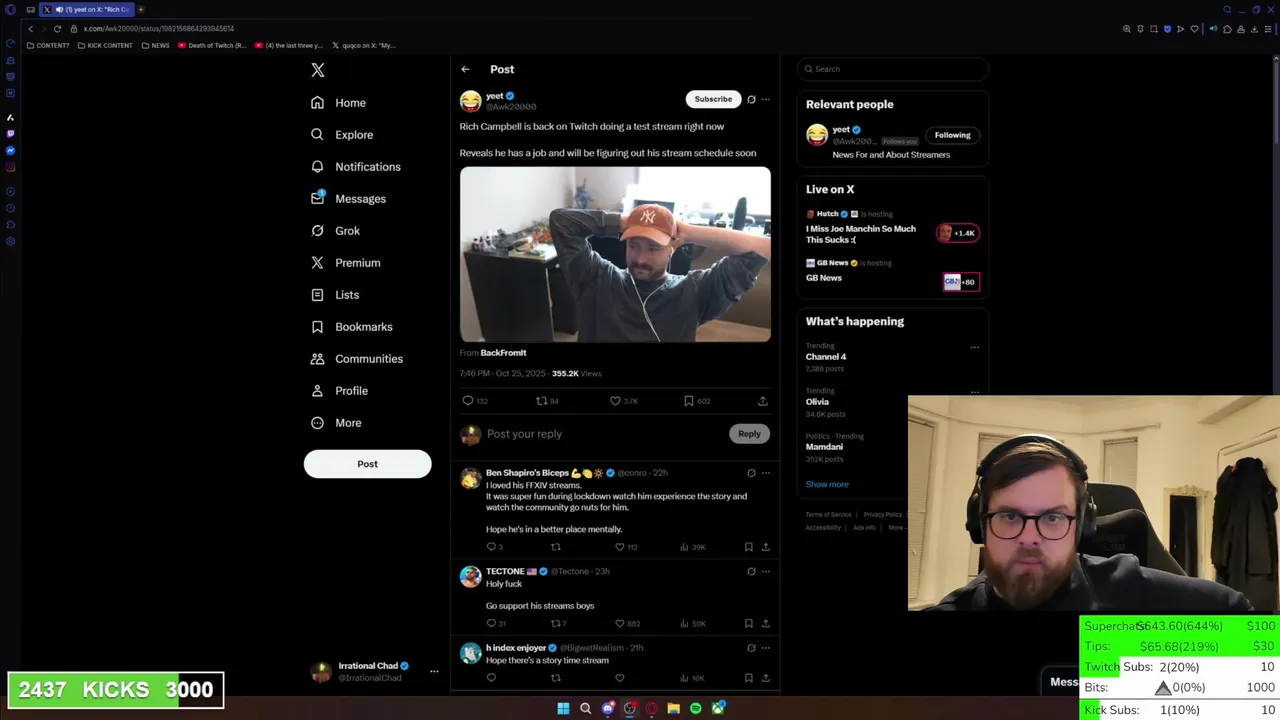The width and height of the screenshot is (1280, 720).
Task: Open TECTONE's profile avatar
Action: click(x=470, y=577)
